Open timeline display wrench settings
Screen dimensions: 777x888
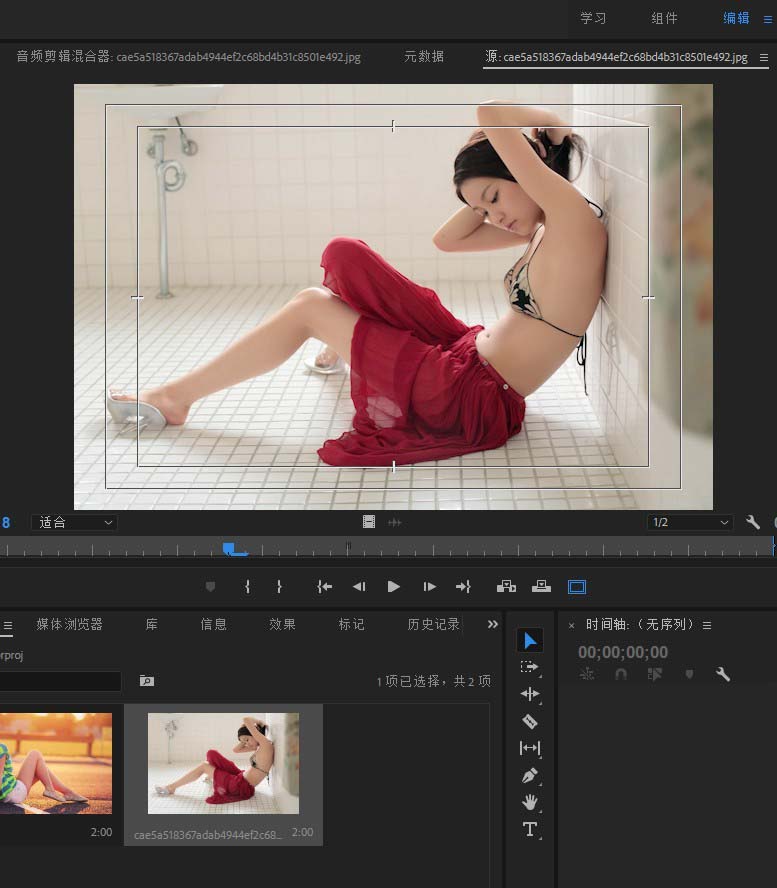click(723, 674)
